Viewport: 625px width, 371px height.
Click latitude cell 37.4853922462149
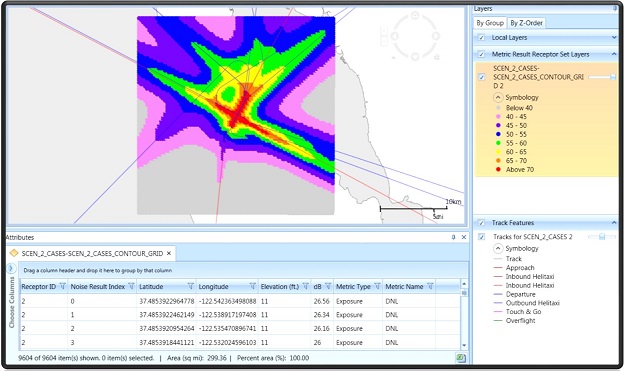click(x=167, y=315)
